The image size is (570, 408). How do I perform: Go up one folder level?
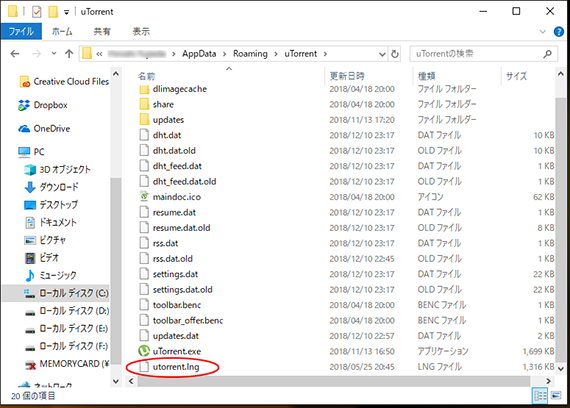[69, 54]
